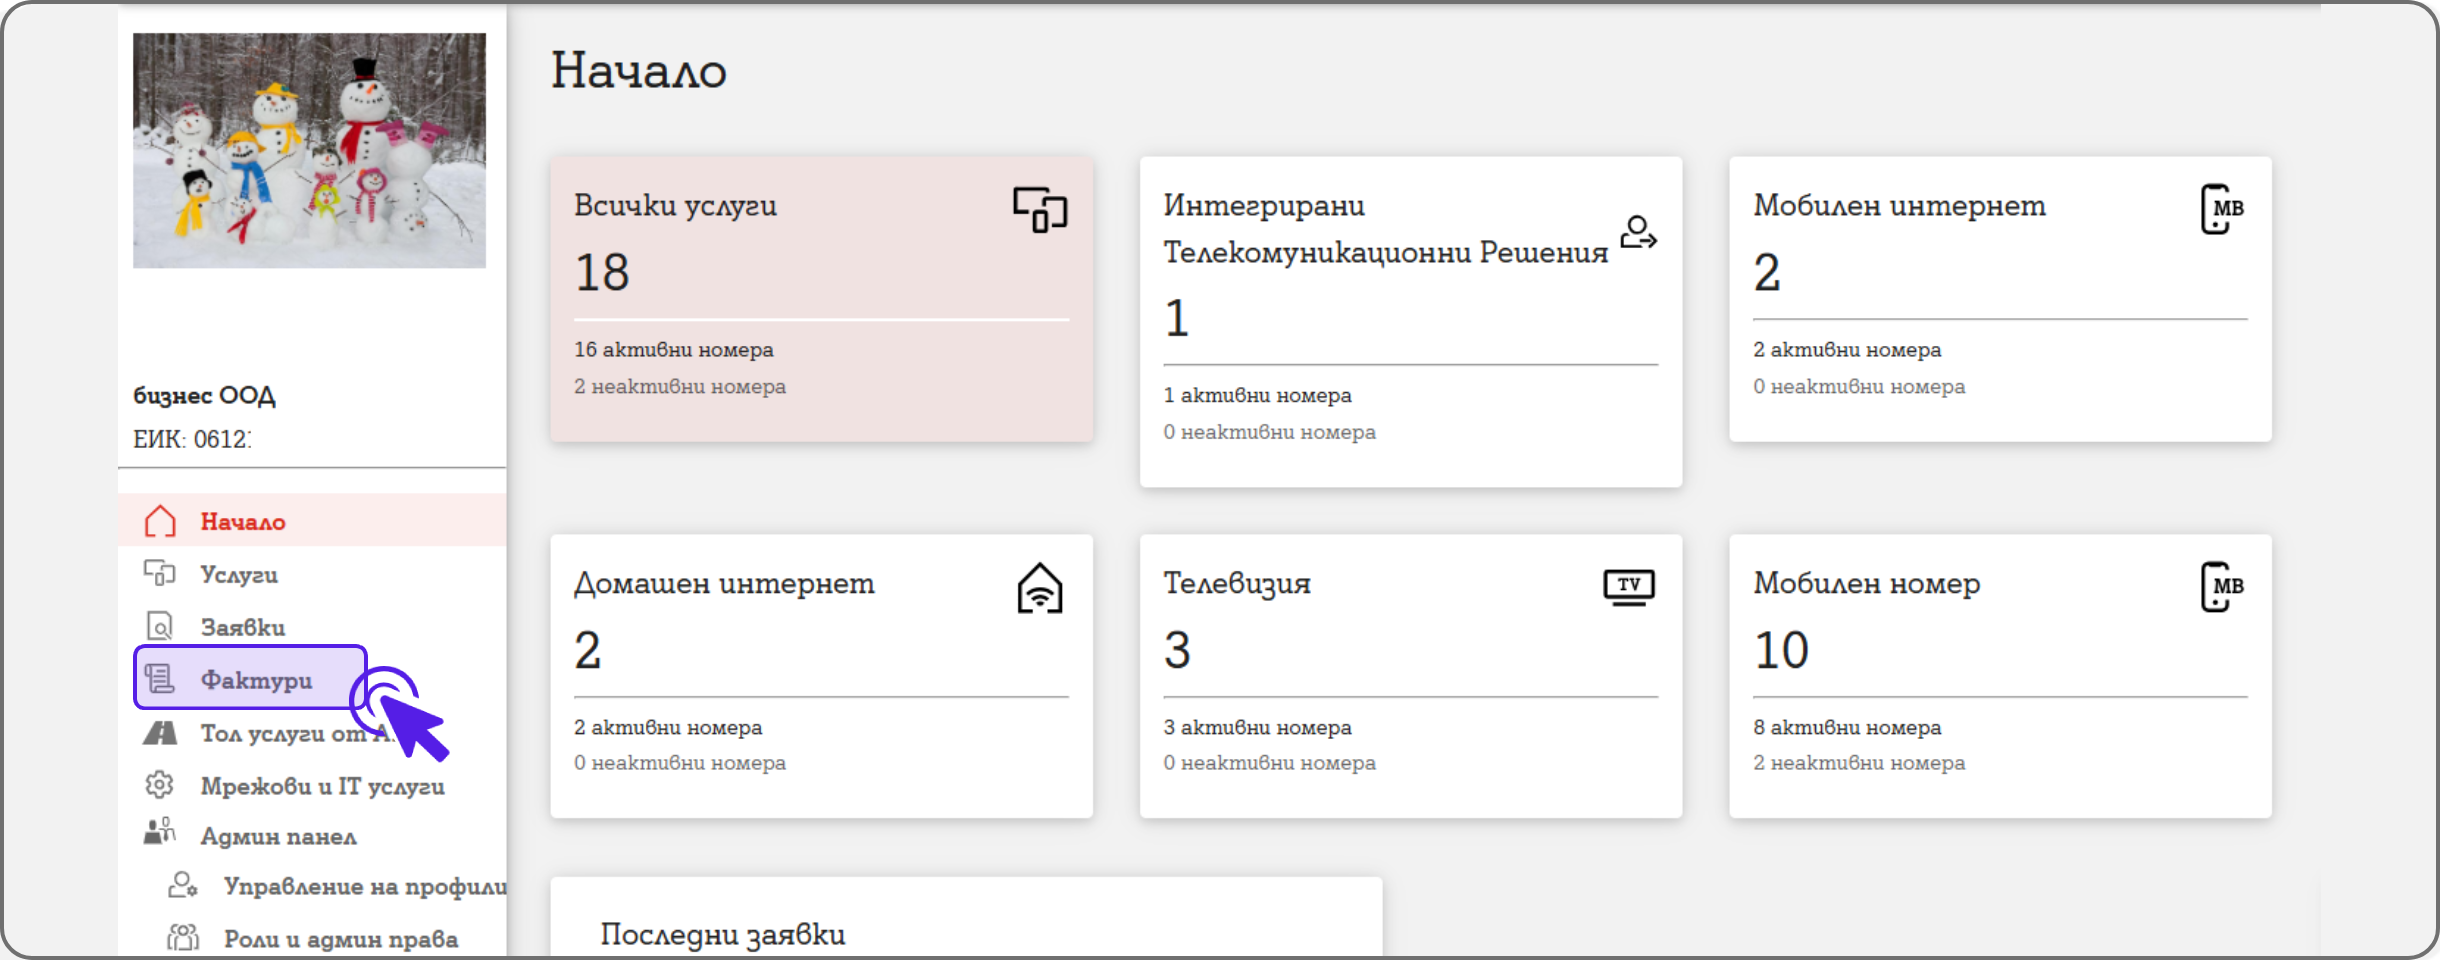Viewport: 2440px width, 960px height.
Task: Open the Телевизия card
Action: click(1411, 676)
